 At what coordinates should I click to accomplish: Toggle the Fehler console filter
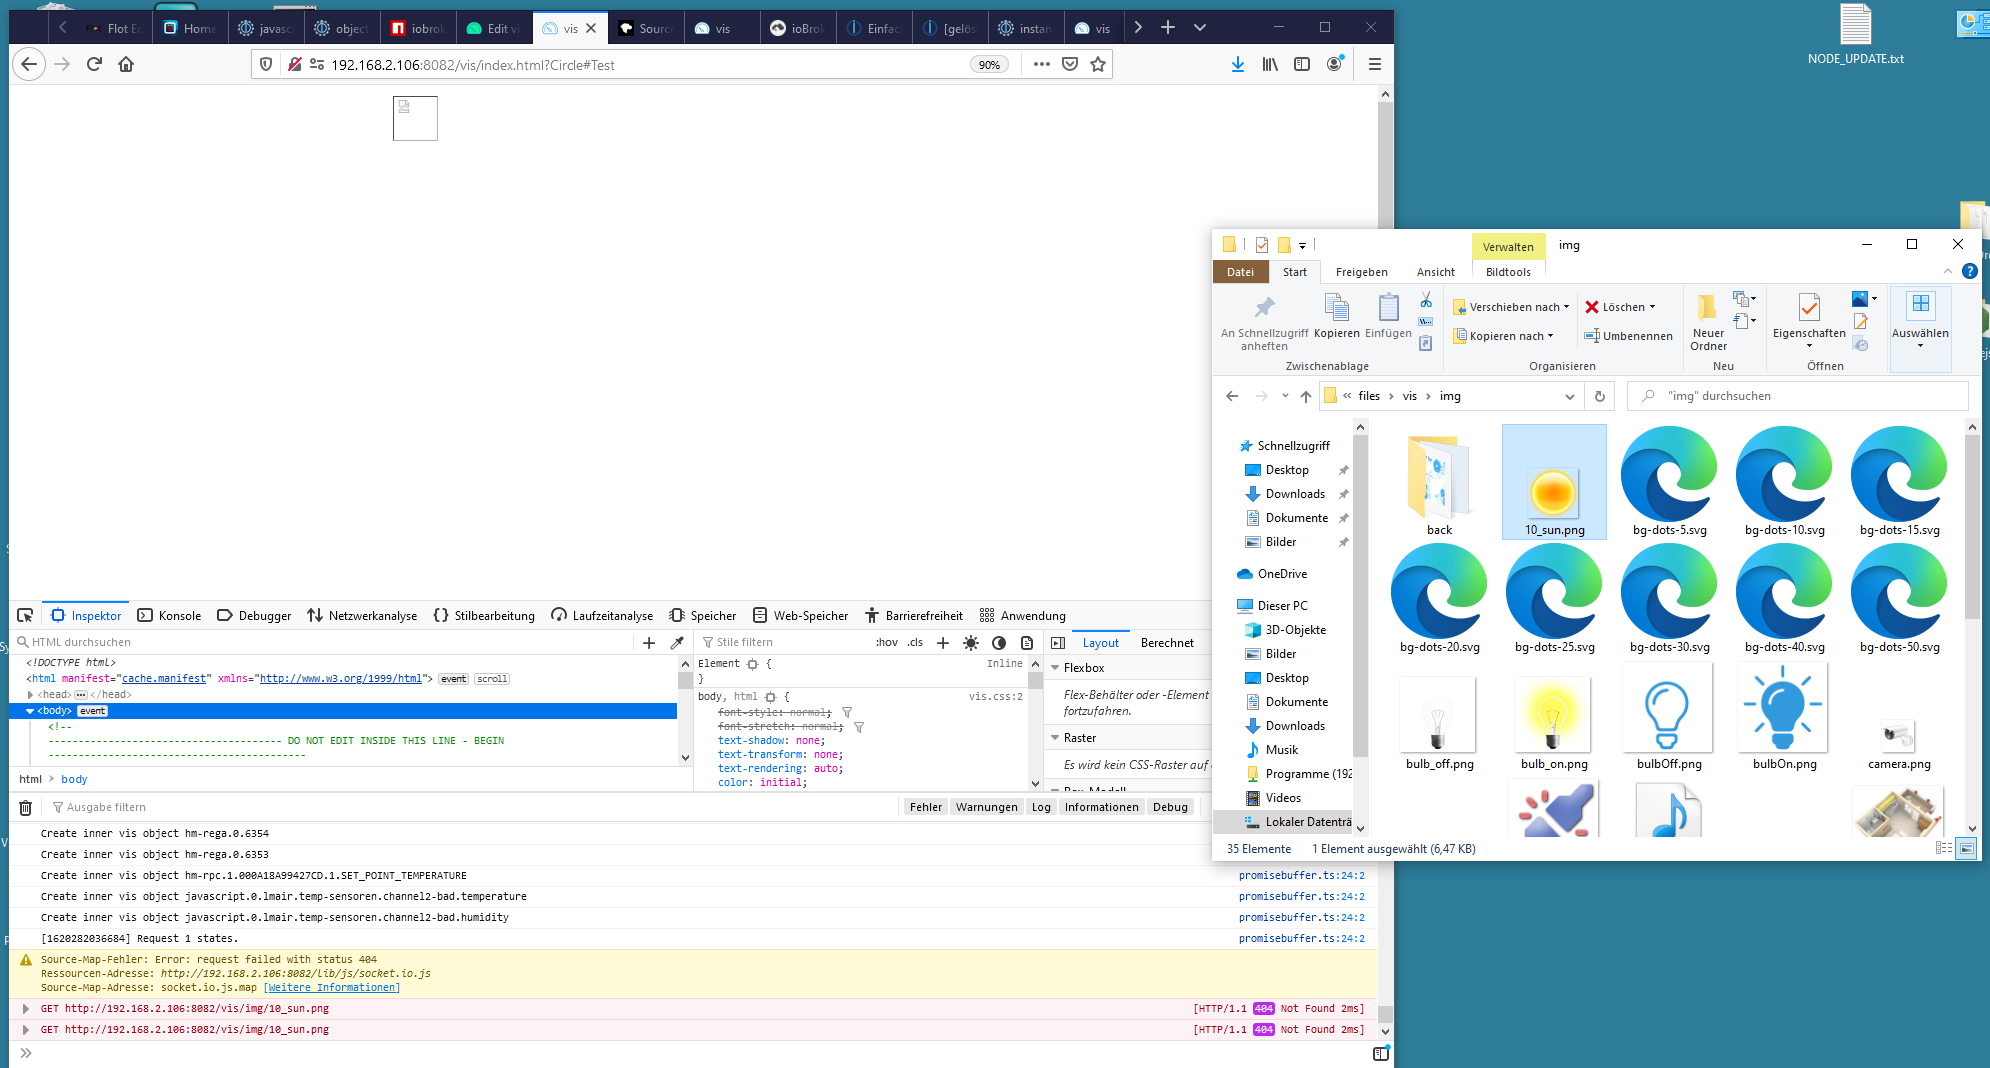925,808
